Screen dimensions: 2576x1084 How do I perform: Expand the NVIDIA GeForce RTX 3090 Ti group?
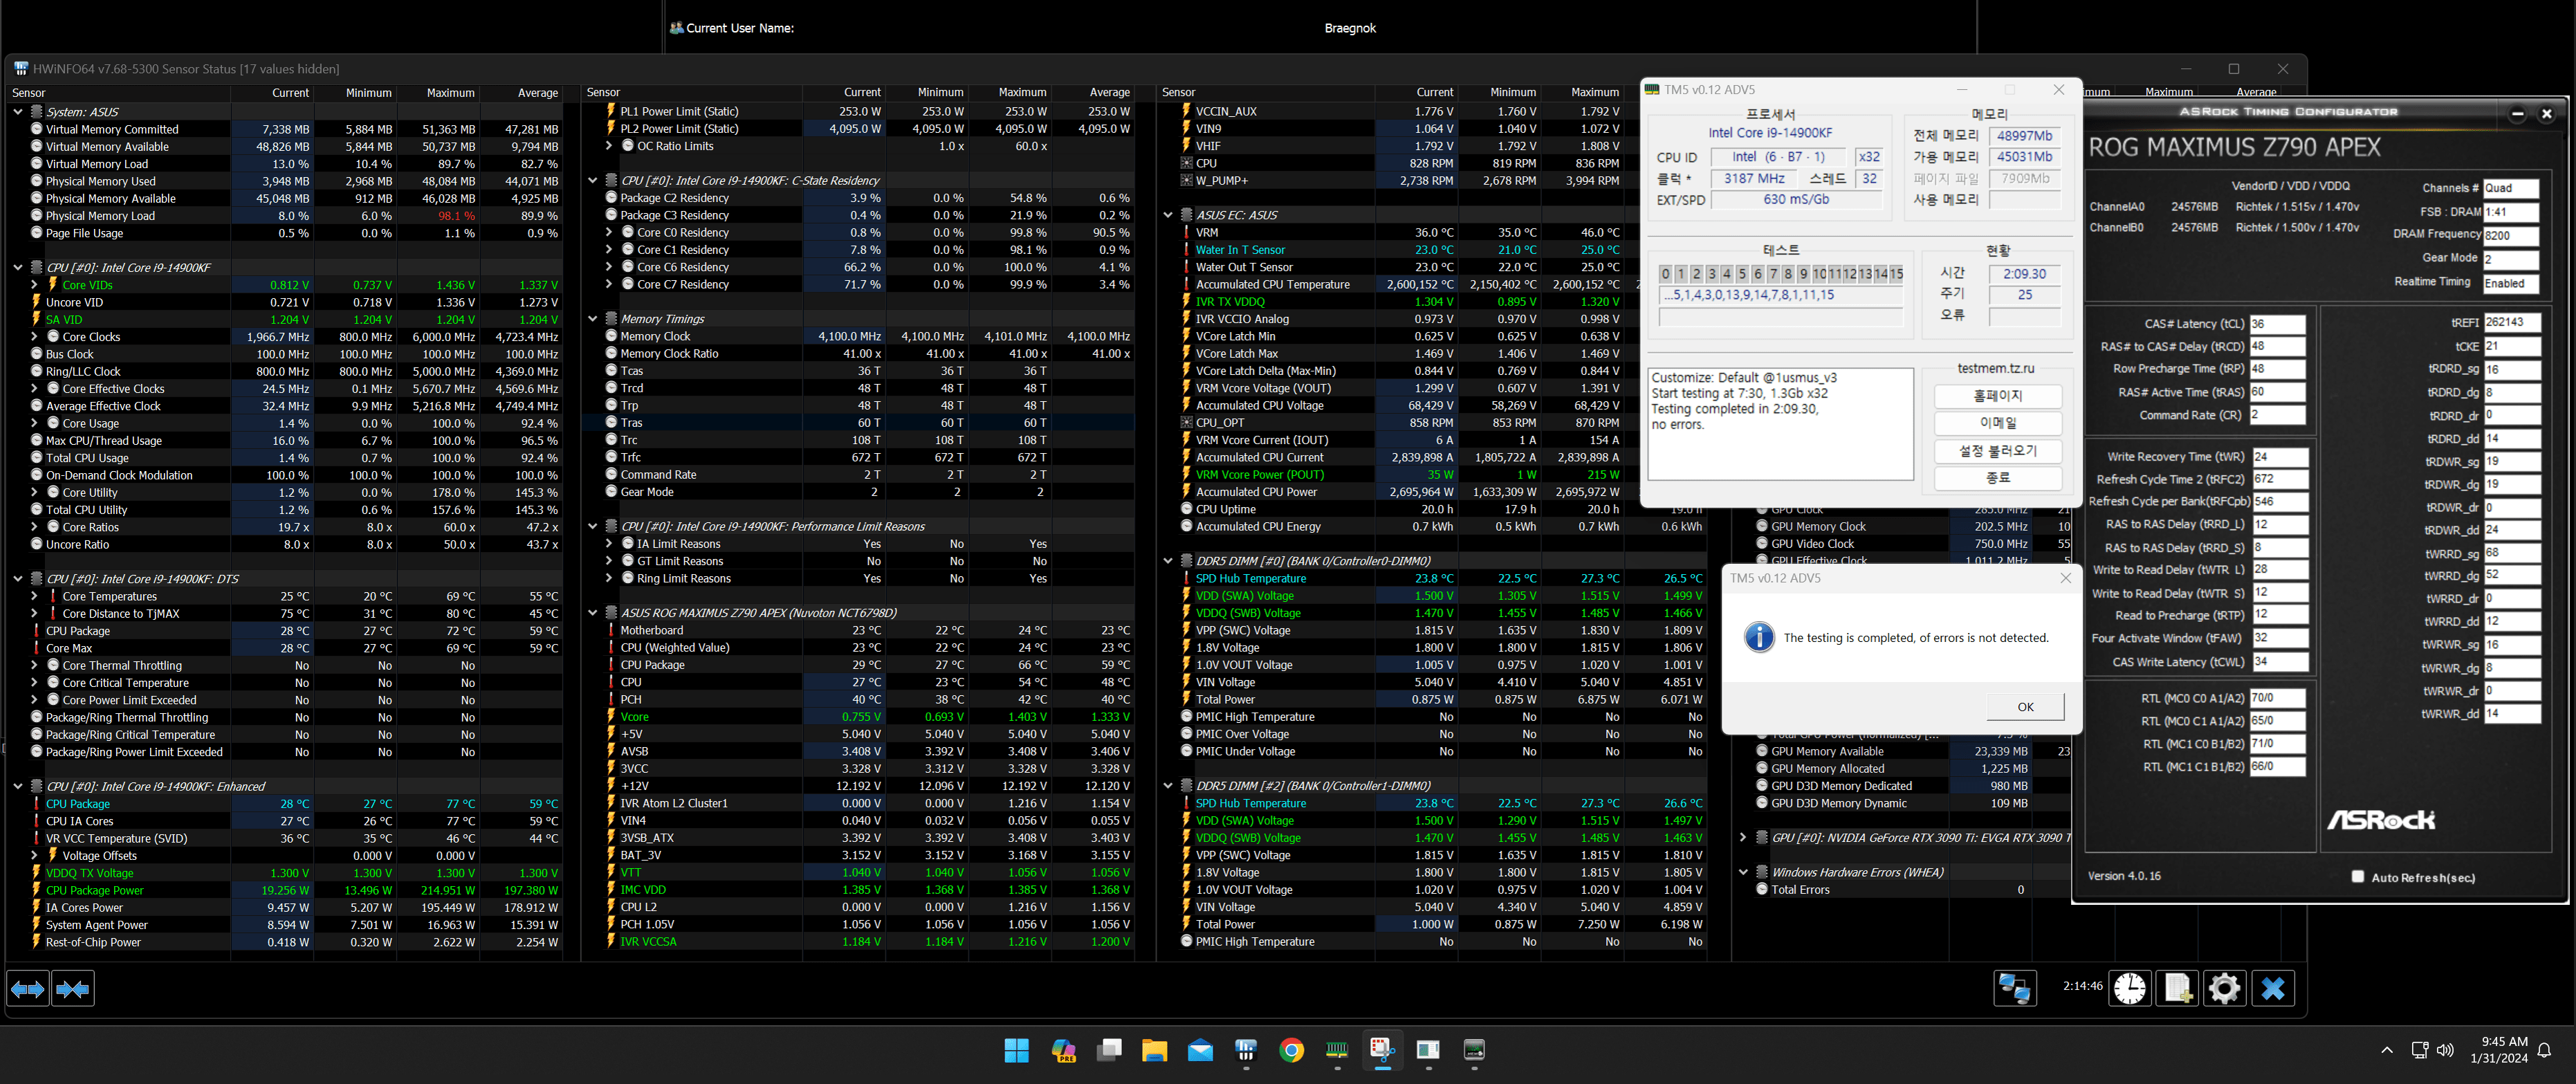pos(1743,838)
